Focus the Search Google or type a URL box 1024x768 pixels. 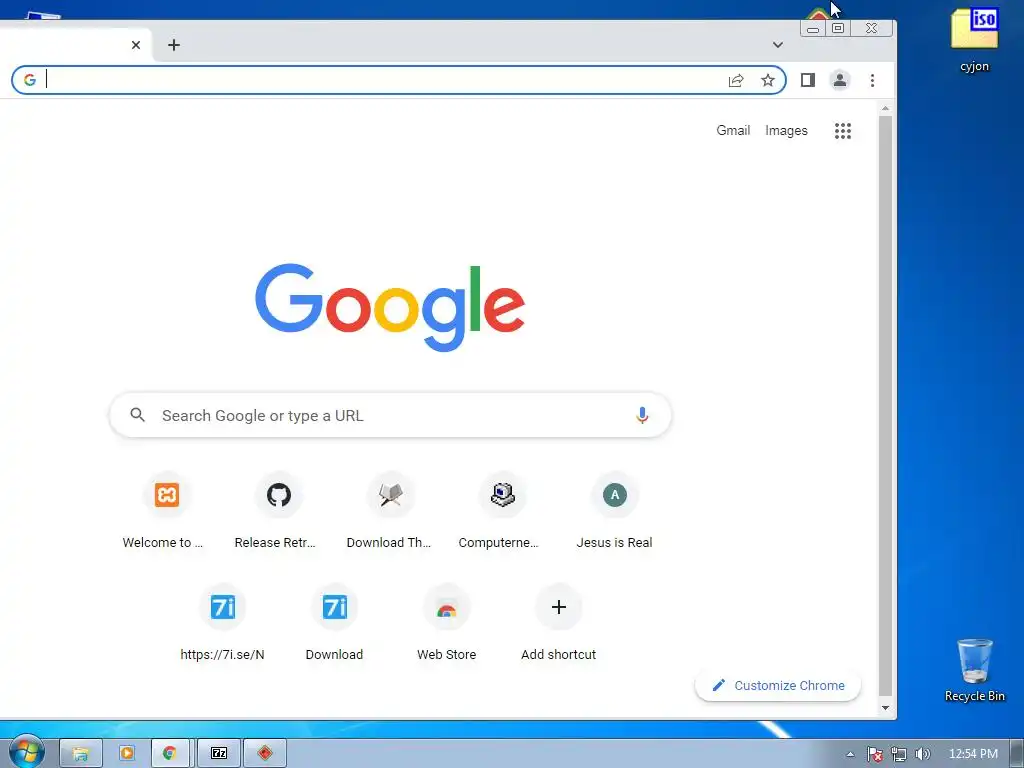[391, 415]
